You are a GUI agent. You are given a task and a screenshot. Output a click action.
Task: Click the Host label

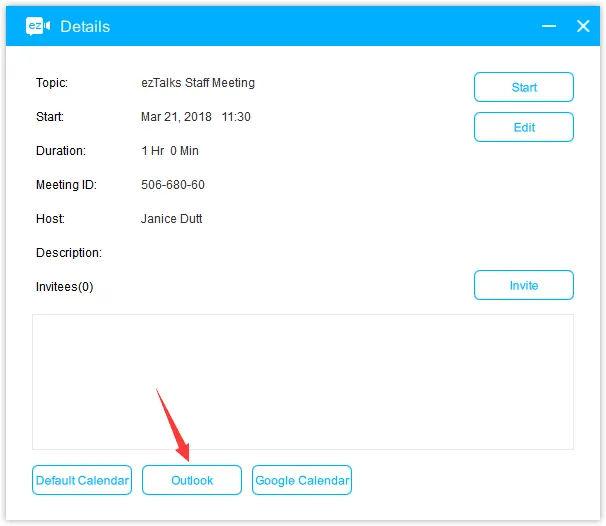point(50,219)
